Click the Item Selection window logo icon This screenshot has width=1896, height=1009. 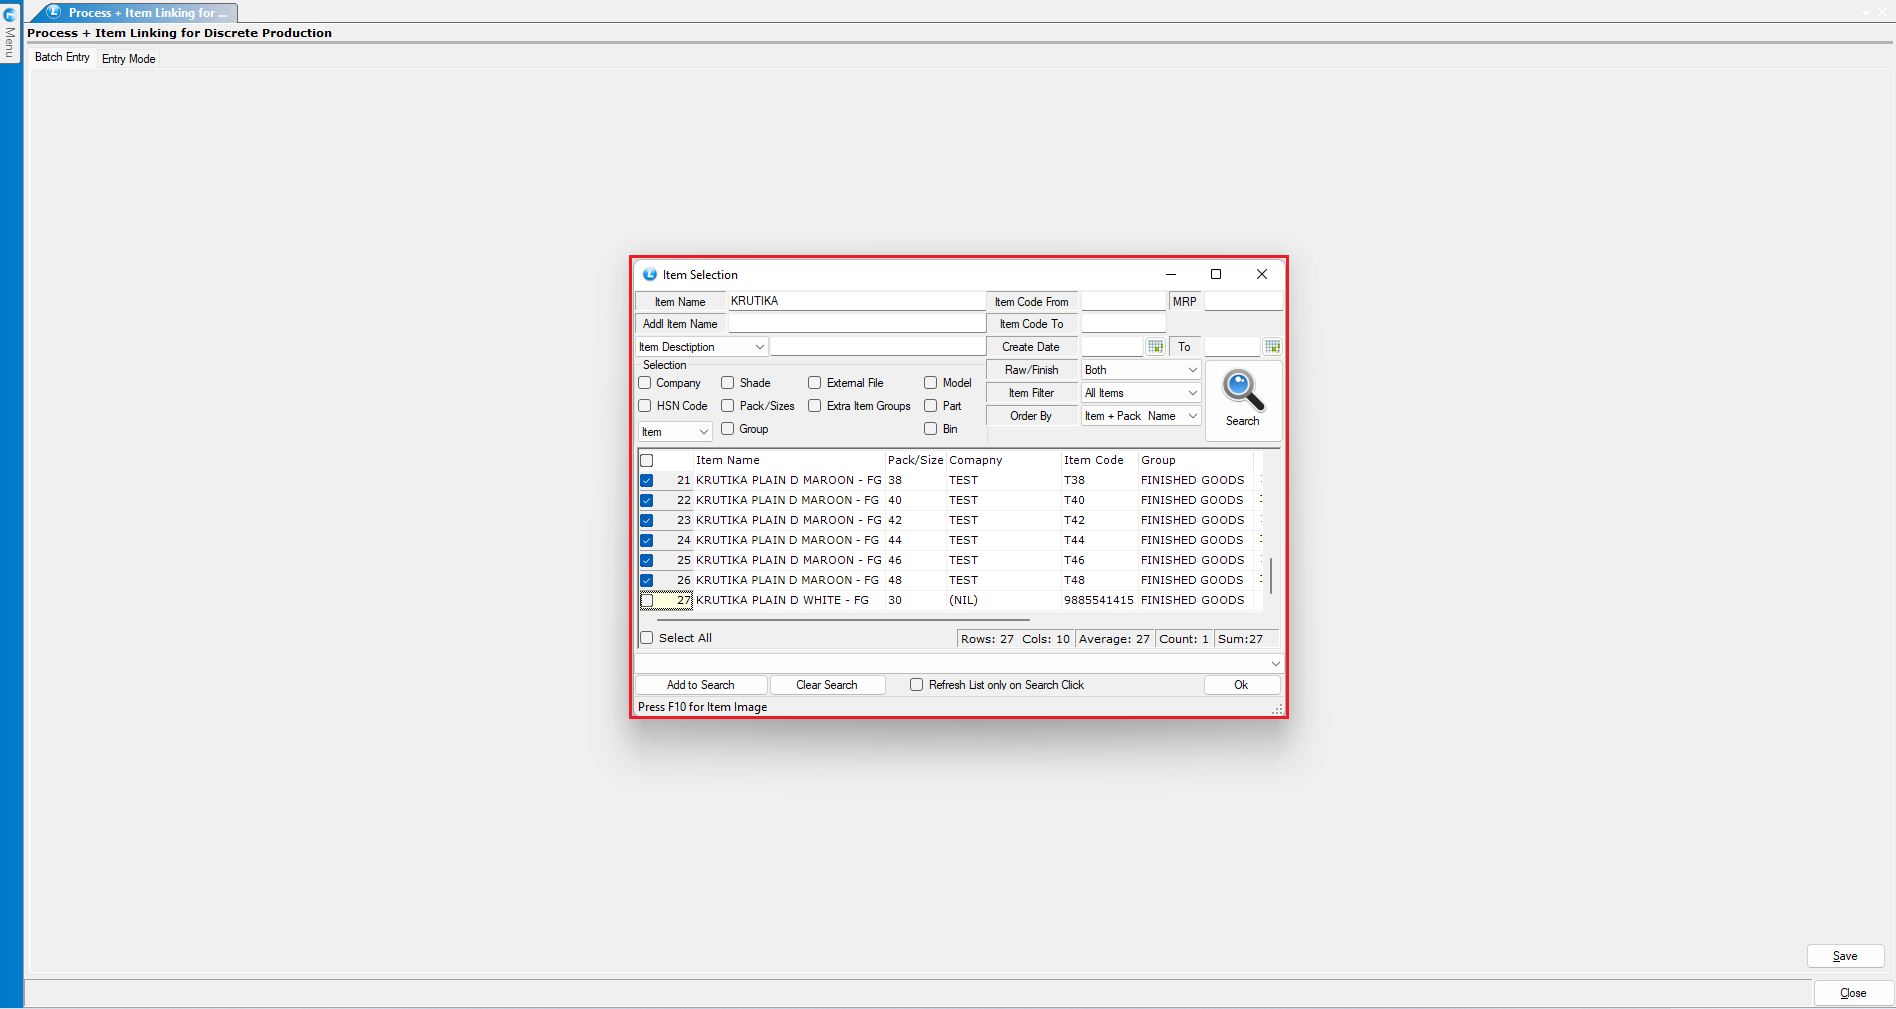point(650,275)
